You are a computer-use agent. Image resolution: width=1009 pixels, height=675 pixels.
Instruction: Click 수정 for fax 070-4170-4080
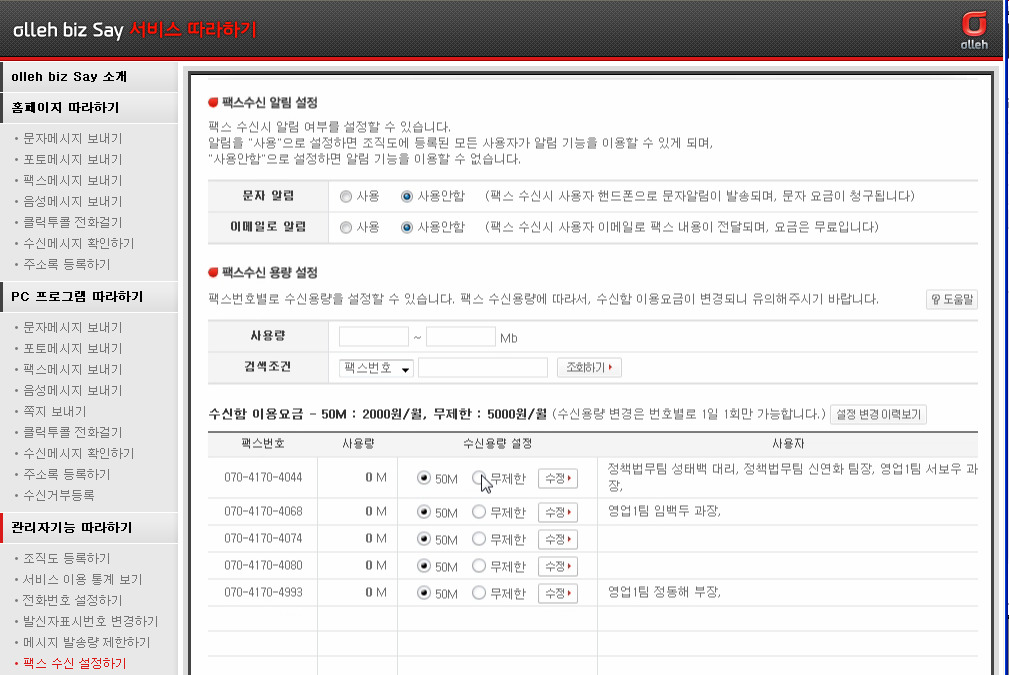coord(558,566)
